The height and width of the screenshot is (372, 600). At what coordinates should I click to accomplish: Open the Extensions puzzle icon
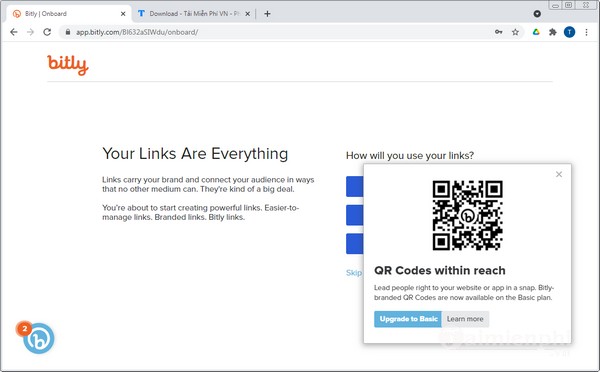(x=553, y=32)
